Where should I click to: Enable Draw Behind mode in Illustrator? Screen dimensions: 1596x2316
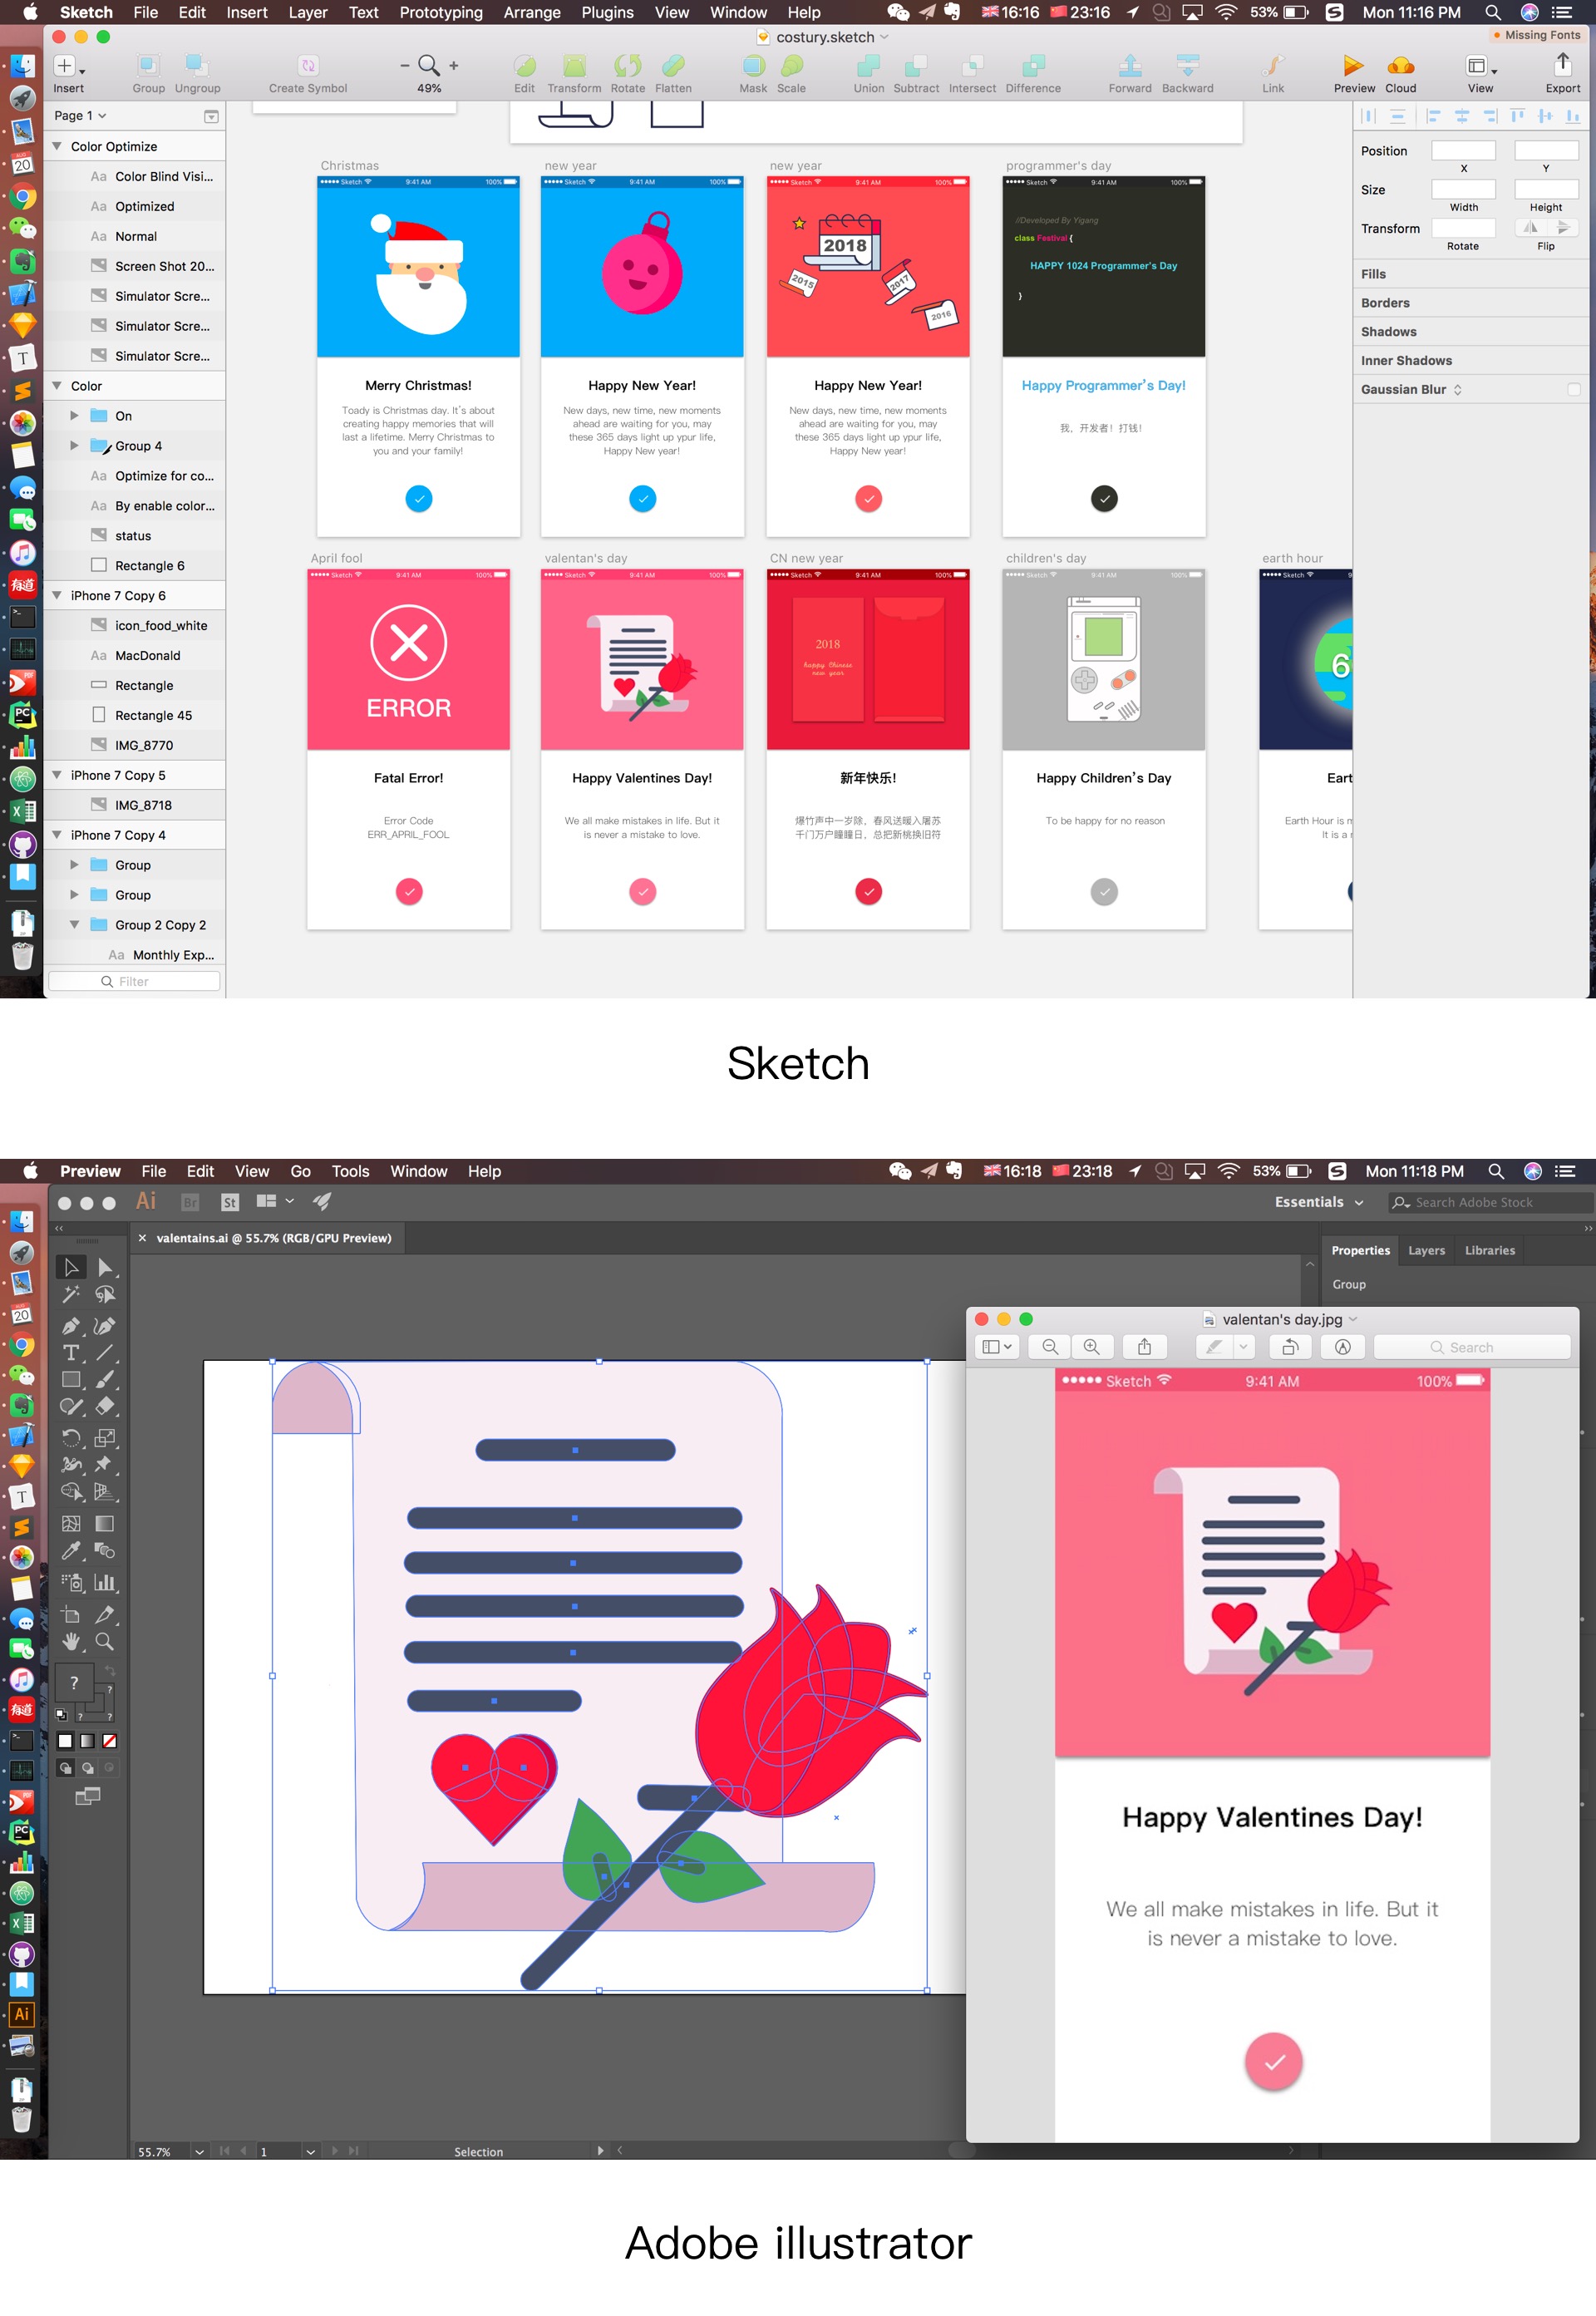click(88, 1768)
